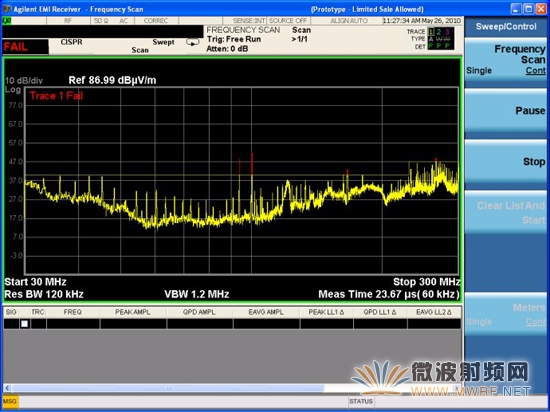Click the Stop softkey

pos(506,162)
